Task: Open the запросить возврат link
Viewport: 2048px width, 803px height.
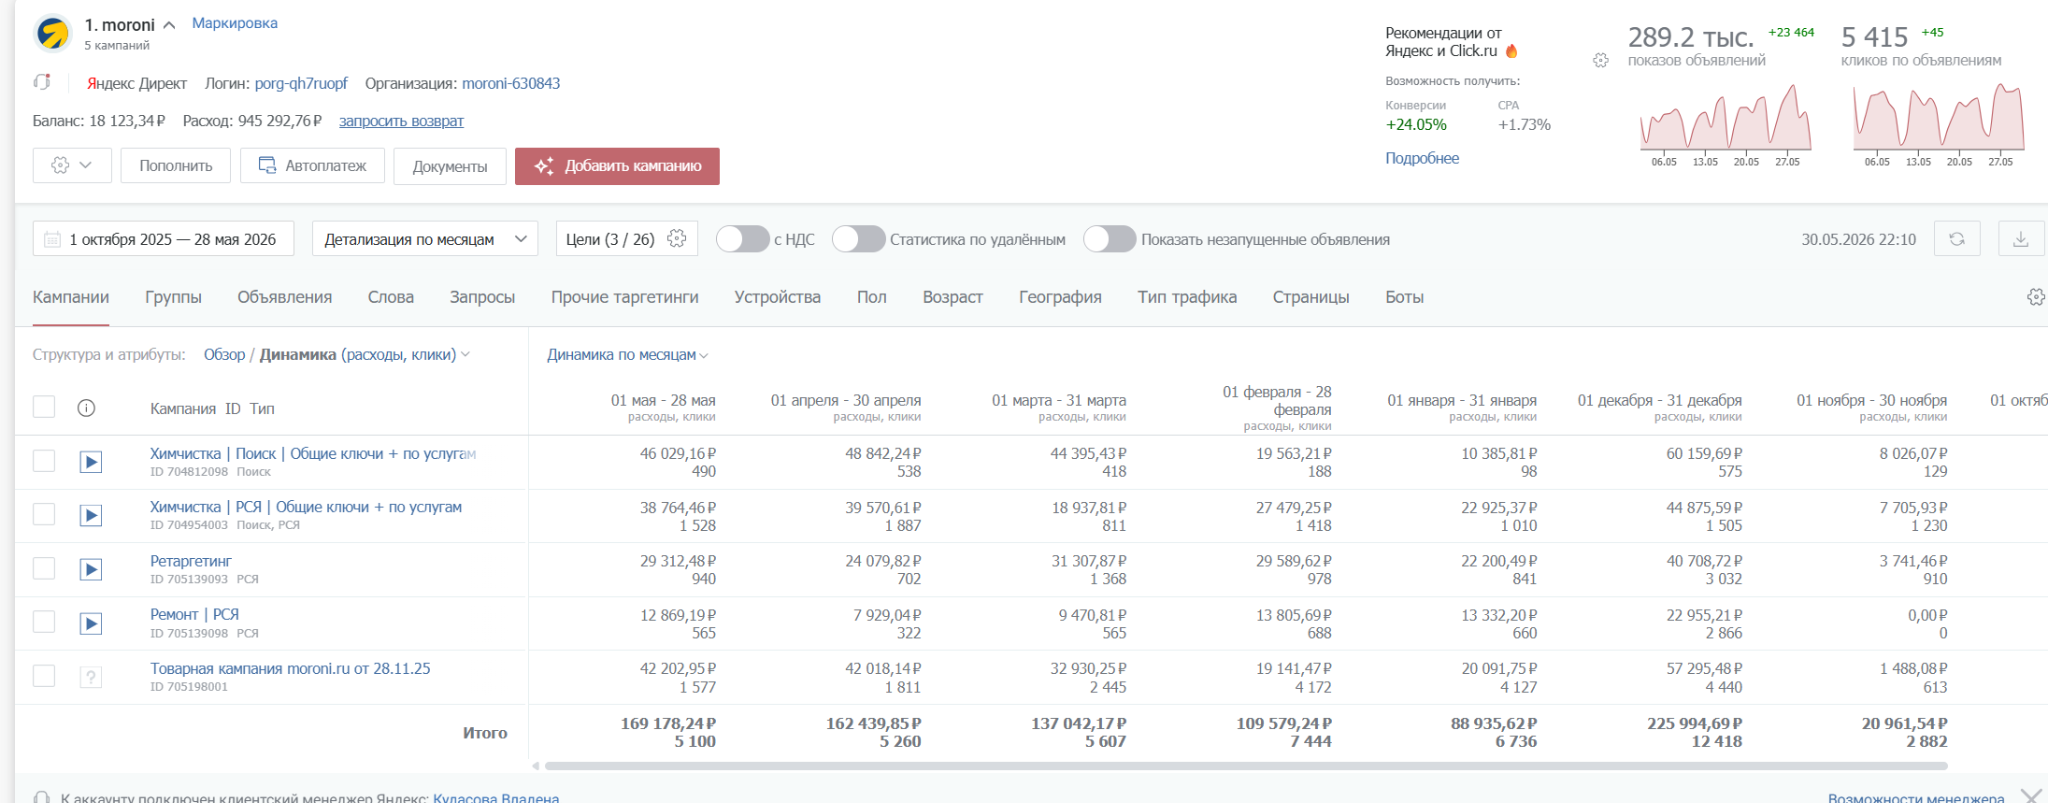Action: coord(401,121)
